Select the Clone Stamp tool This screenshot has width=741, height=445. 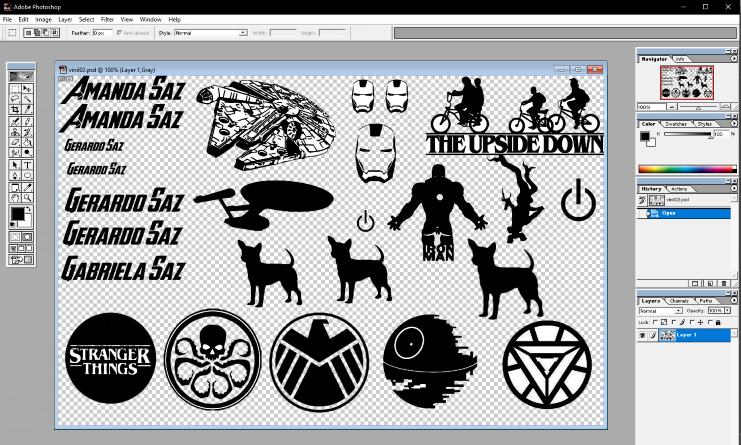15,132
